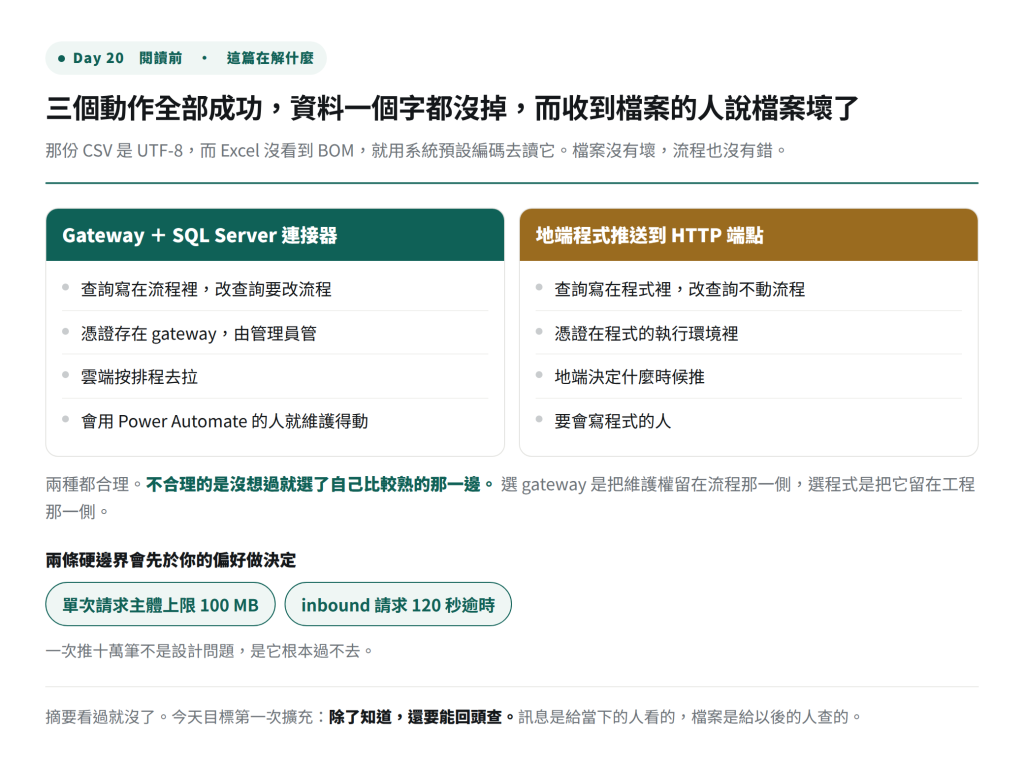
Task: Click the "雲端按排程去拉" list item
Action: [x=275, y=377]
